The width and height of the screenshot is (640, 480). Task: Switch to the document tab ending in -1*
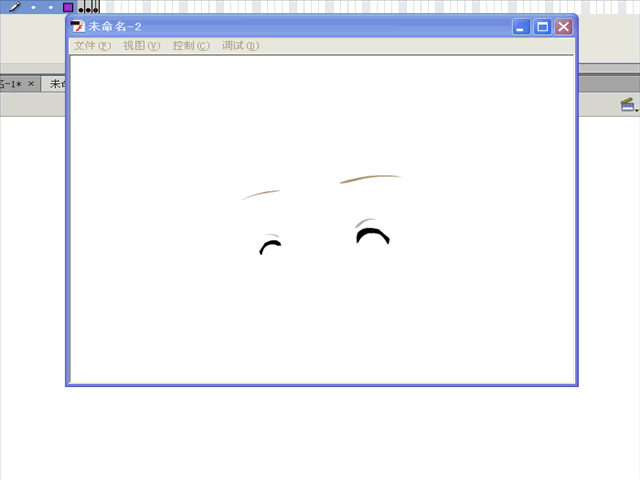pos(10,84)
